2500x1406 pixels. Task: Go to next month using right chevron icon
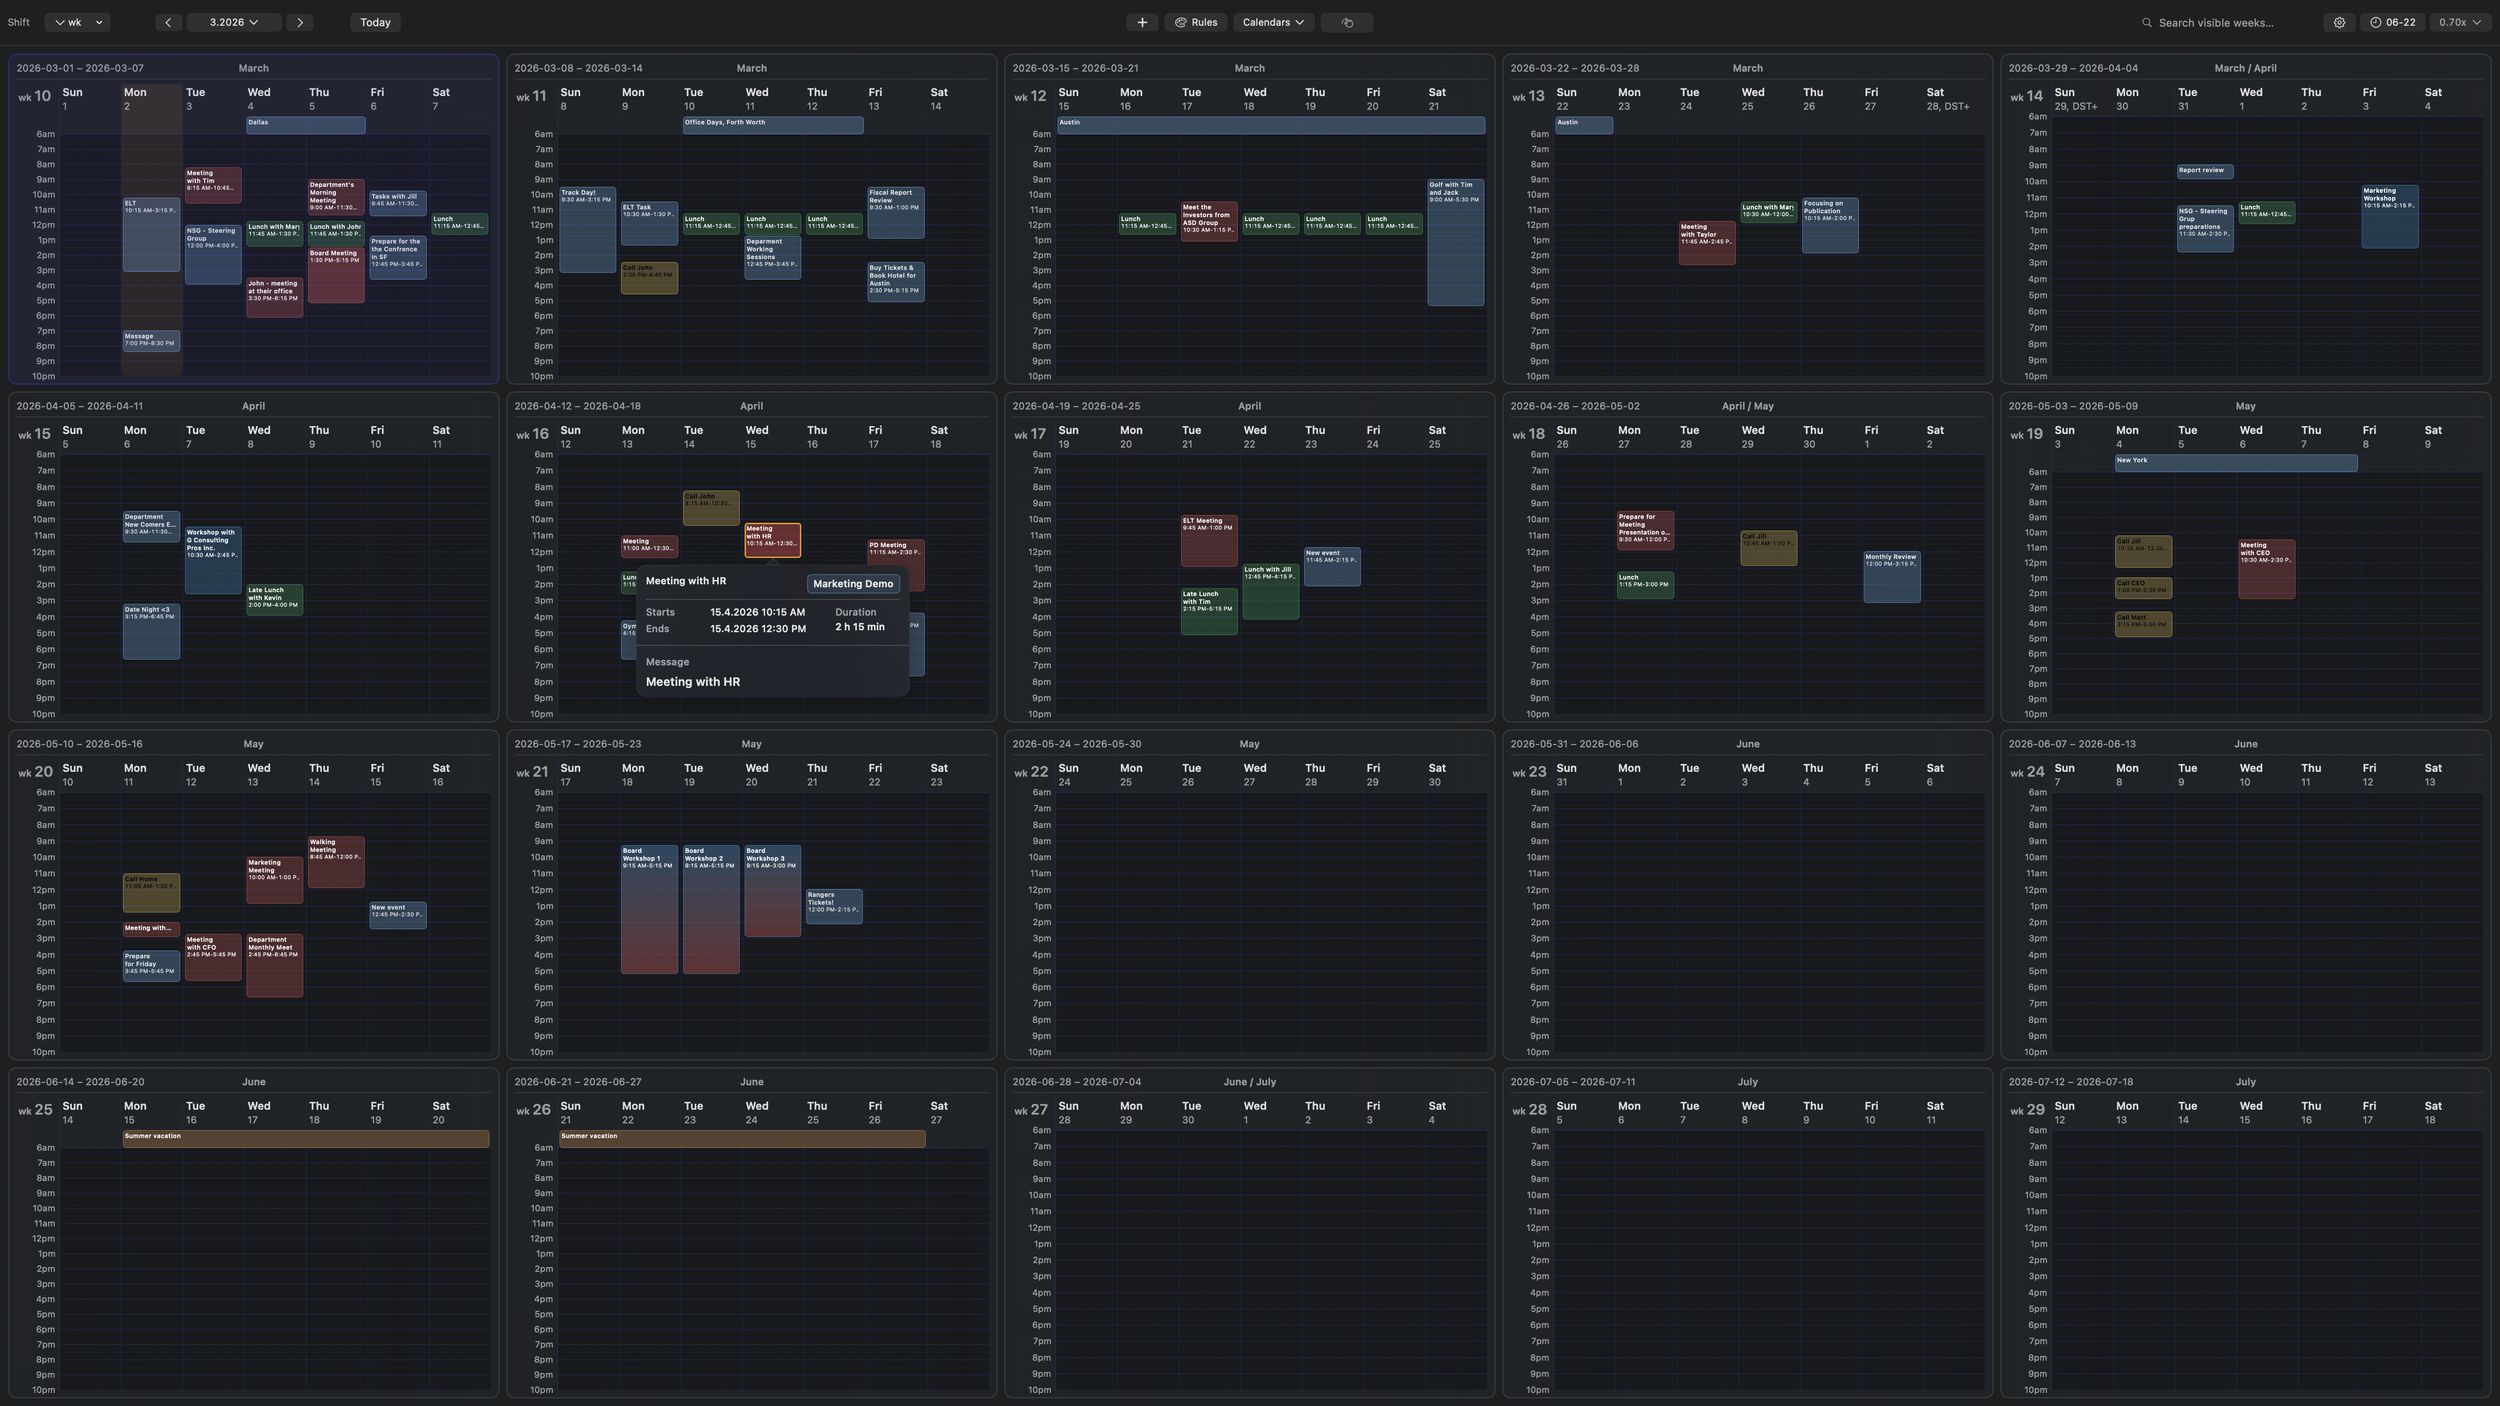coord(299,21)
